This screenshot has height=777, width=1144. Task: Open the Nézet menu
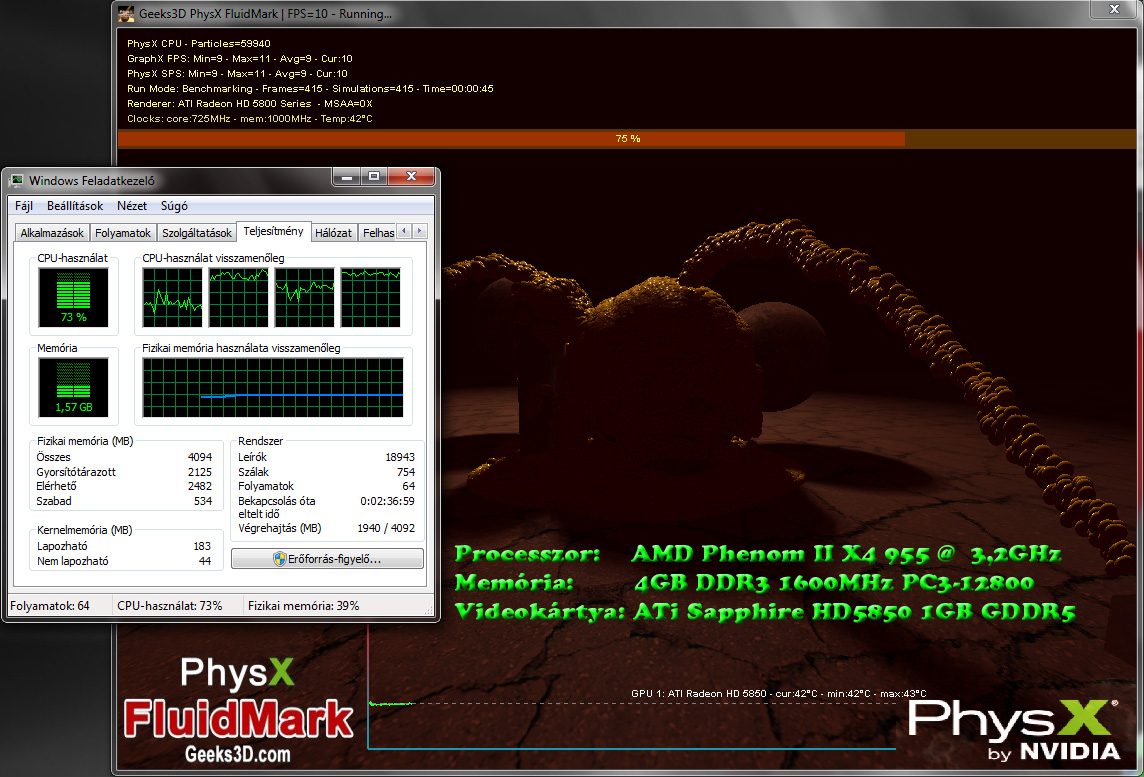(x=131, y=206)
